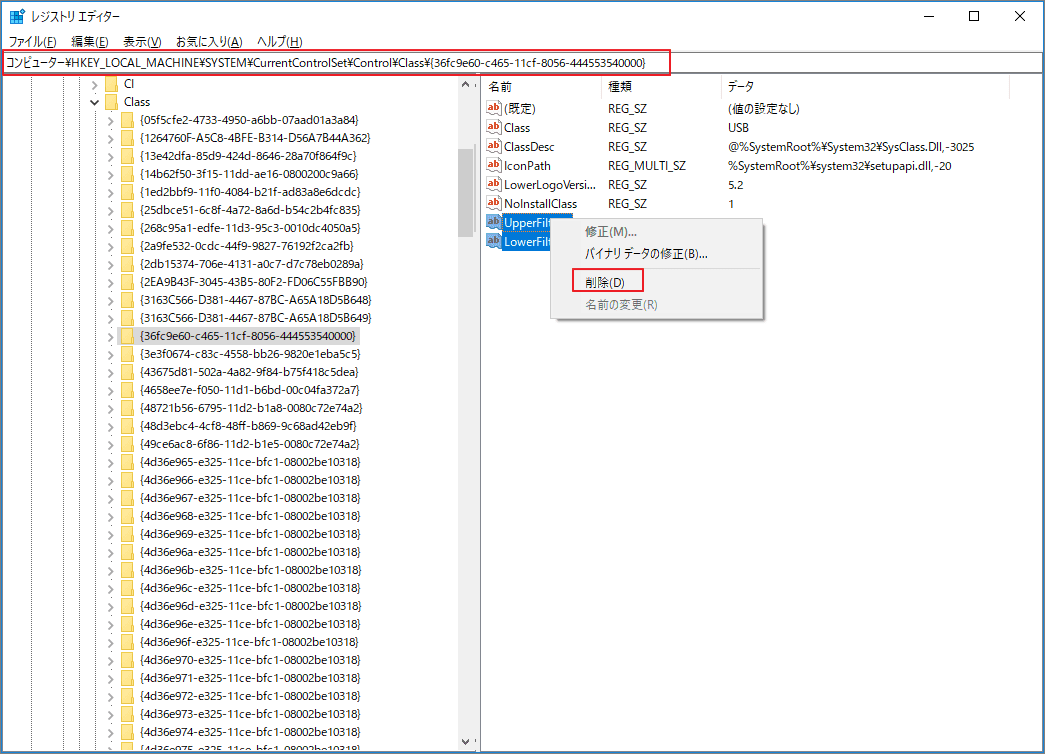Click the tree pane scroll down arrow
This screenshot has height=754, width=1045.
point(465,741)
